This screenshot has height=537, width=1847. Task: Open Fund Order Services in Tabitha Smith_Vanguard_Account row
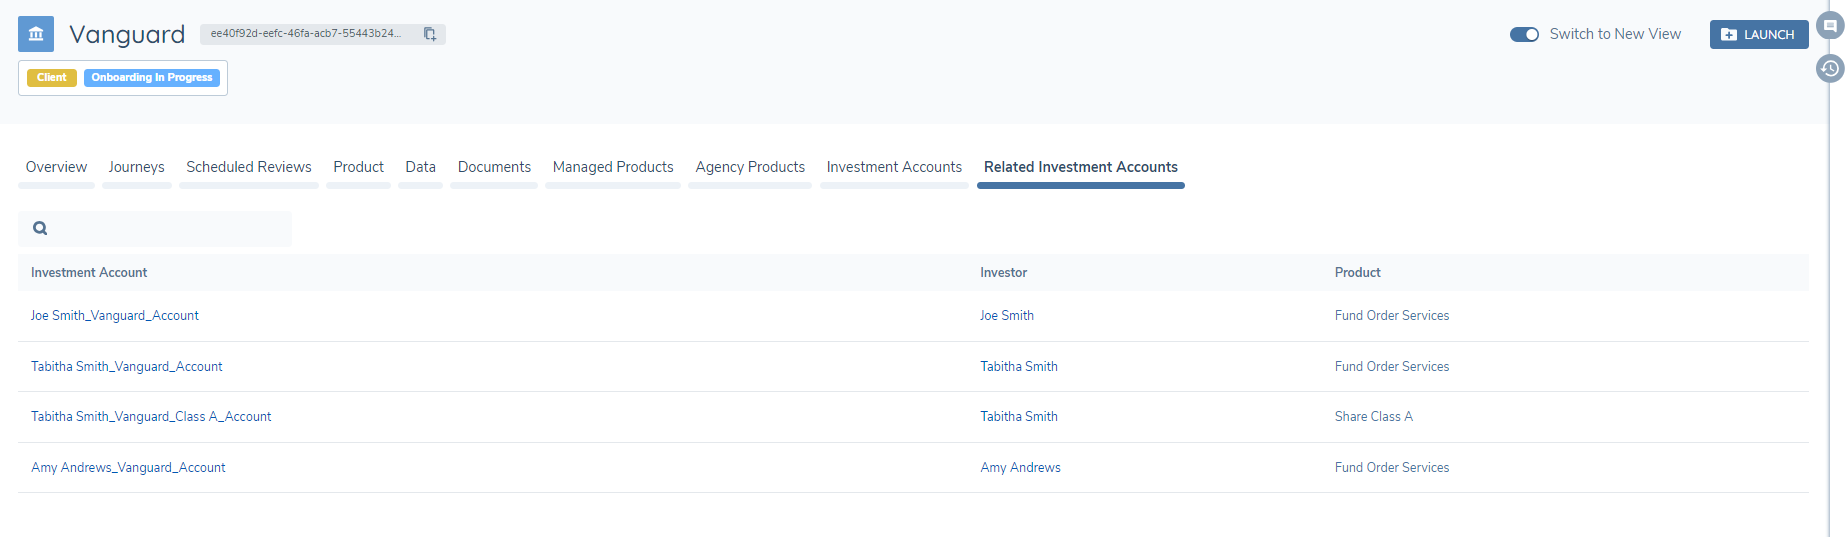pos(1392,366)
